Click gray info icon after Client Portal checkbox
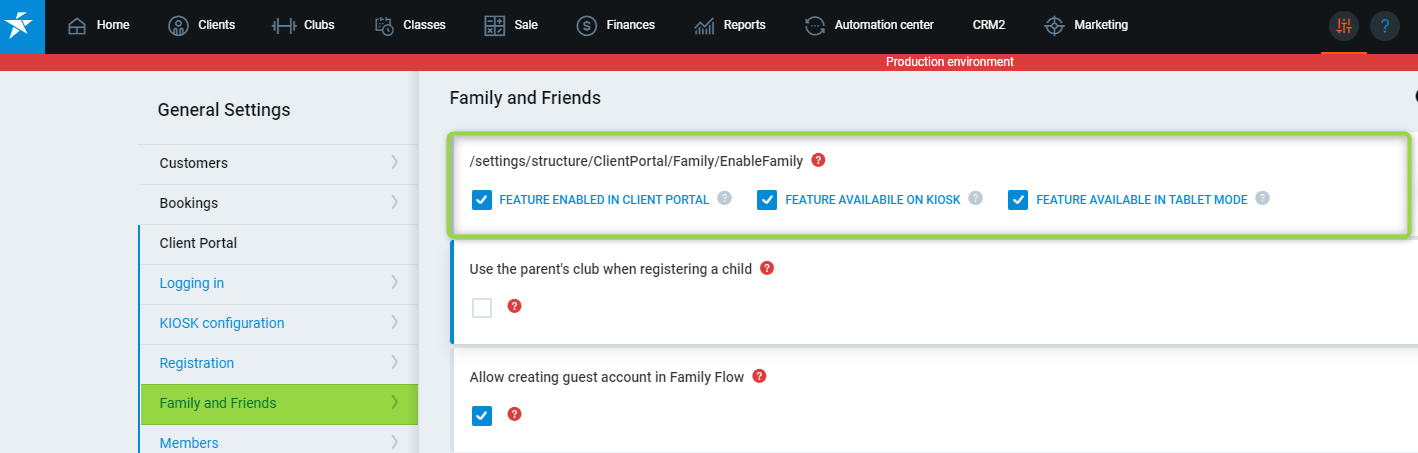Screen dimensions: 1418x453 [x=724, y=199]
